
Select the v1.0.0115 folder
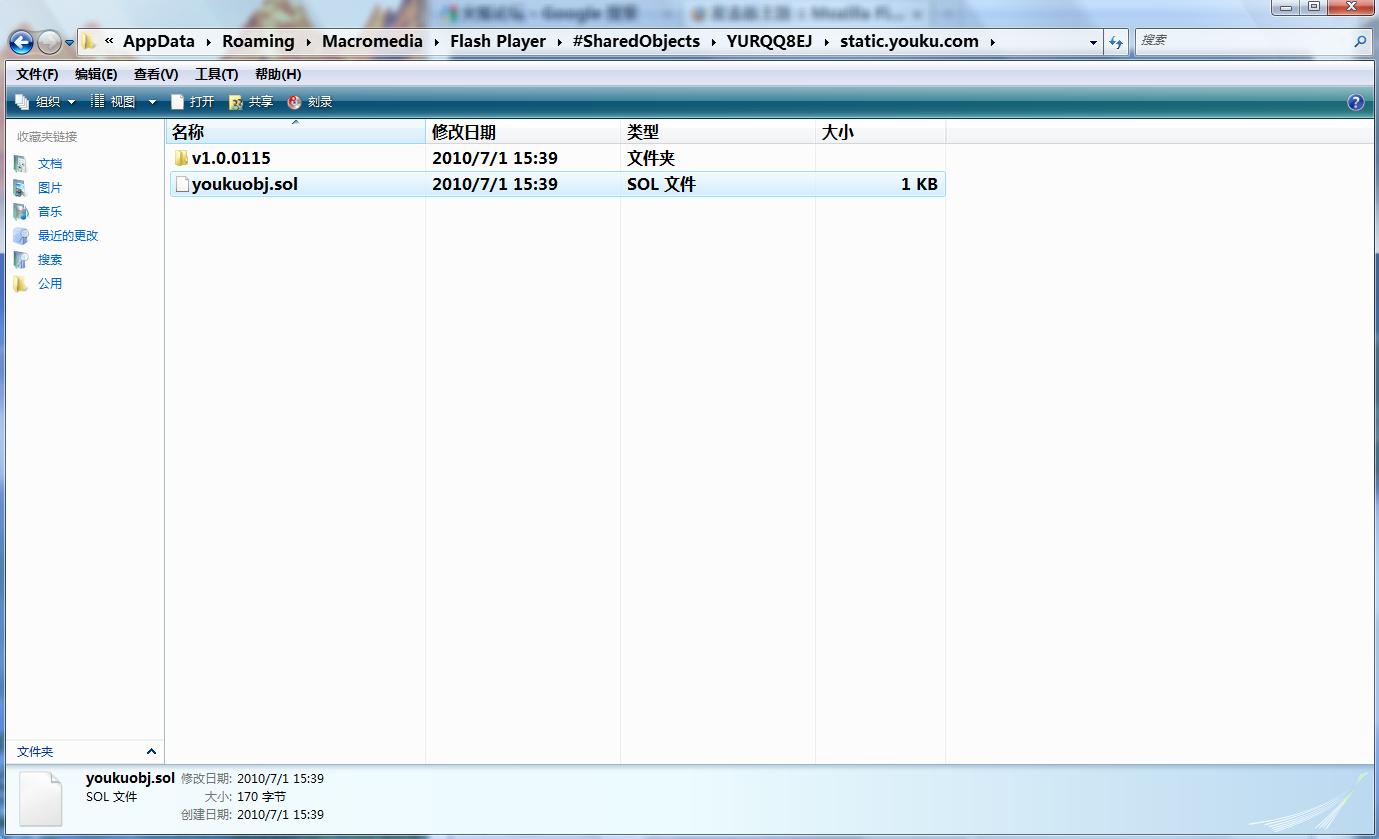[231, 158]
